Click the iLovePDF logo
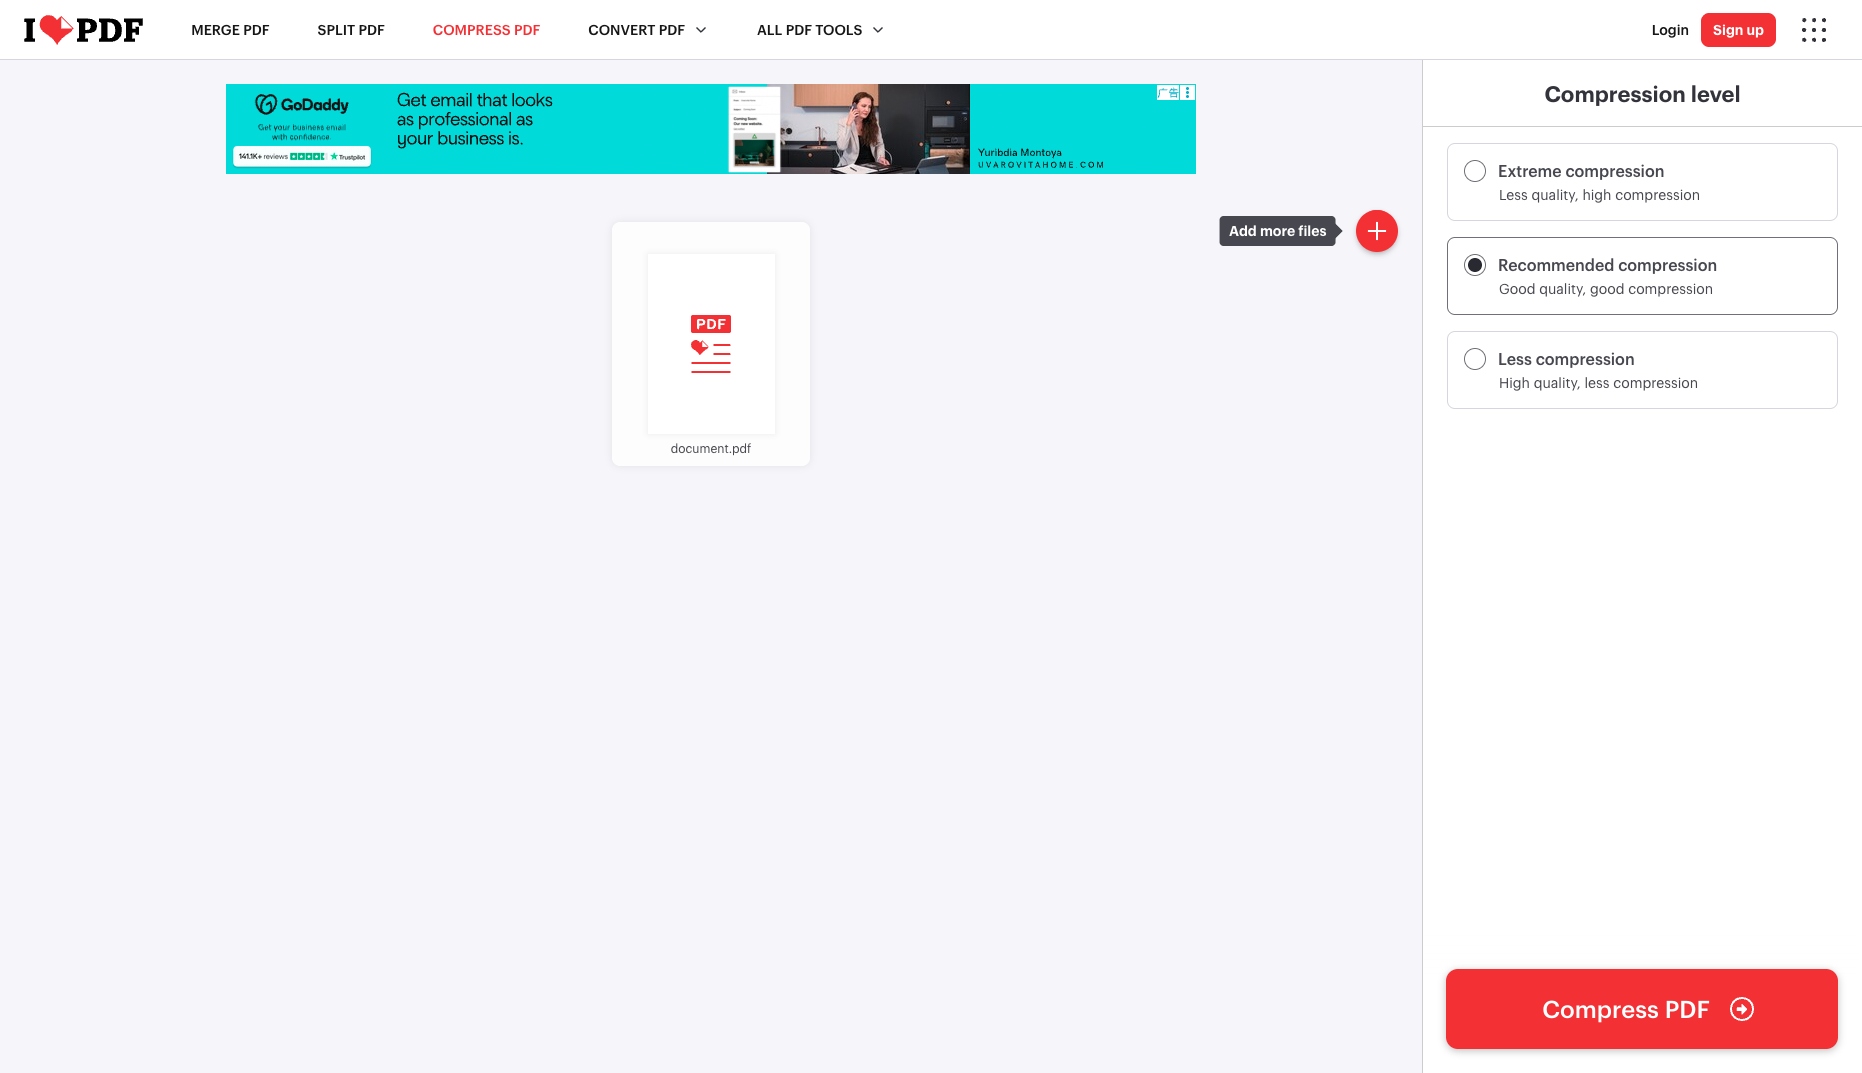 pyautogui.click(x=83, y=30)
